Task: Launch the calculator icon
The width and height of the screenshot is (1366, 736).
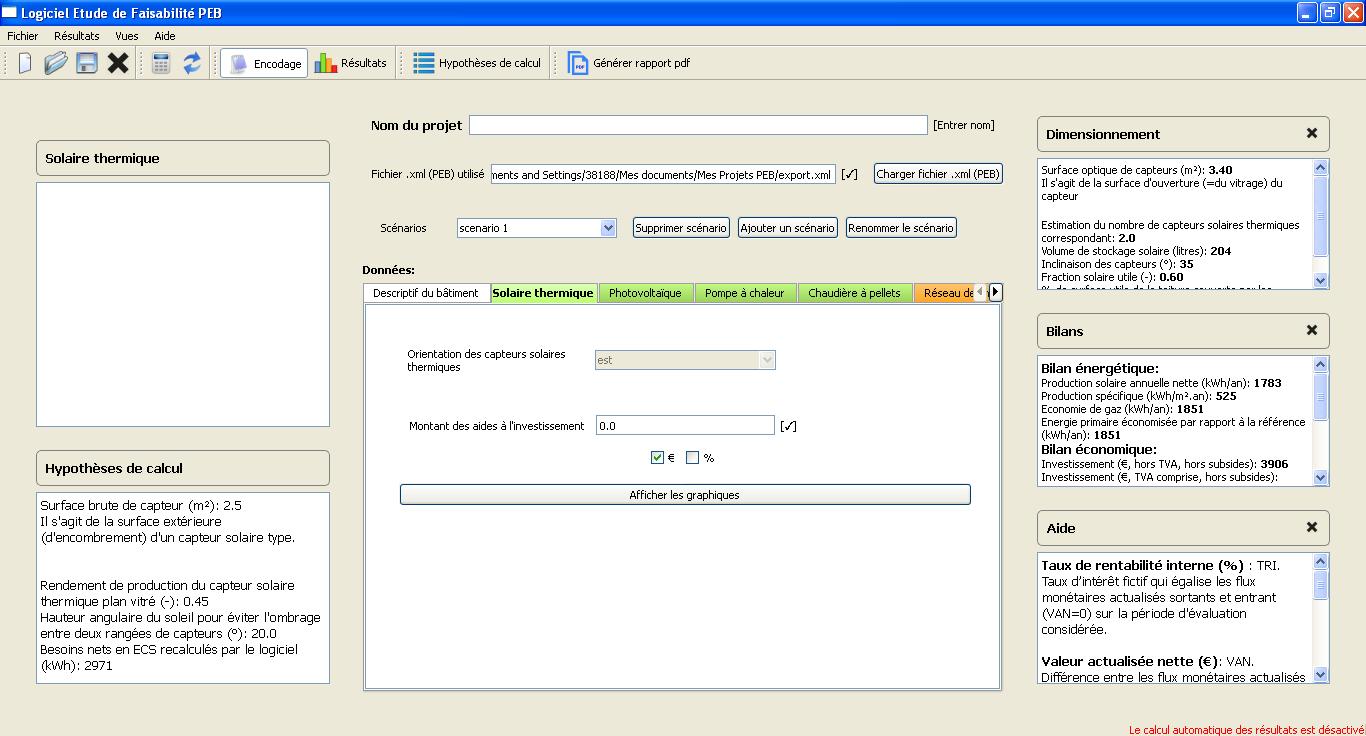Action: pos(161,63)
